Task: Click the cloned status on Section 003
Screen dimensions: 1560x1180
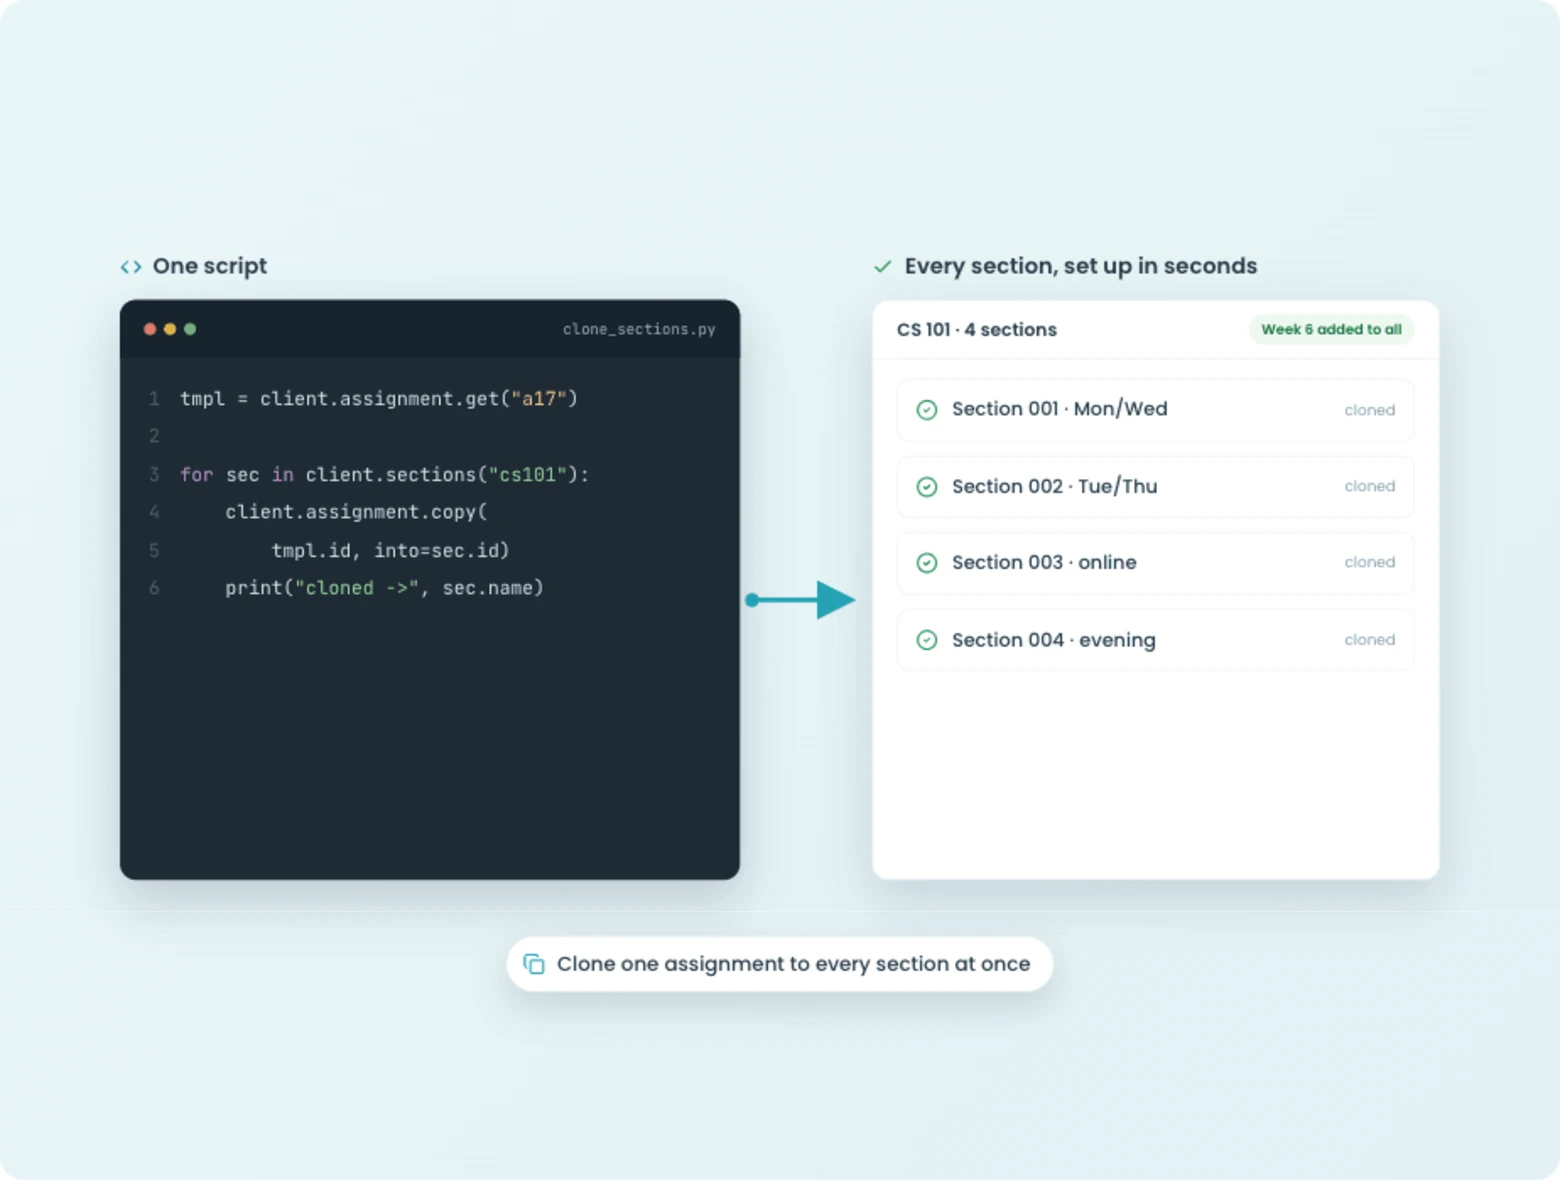Action: (x=1369, y=562)
